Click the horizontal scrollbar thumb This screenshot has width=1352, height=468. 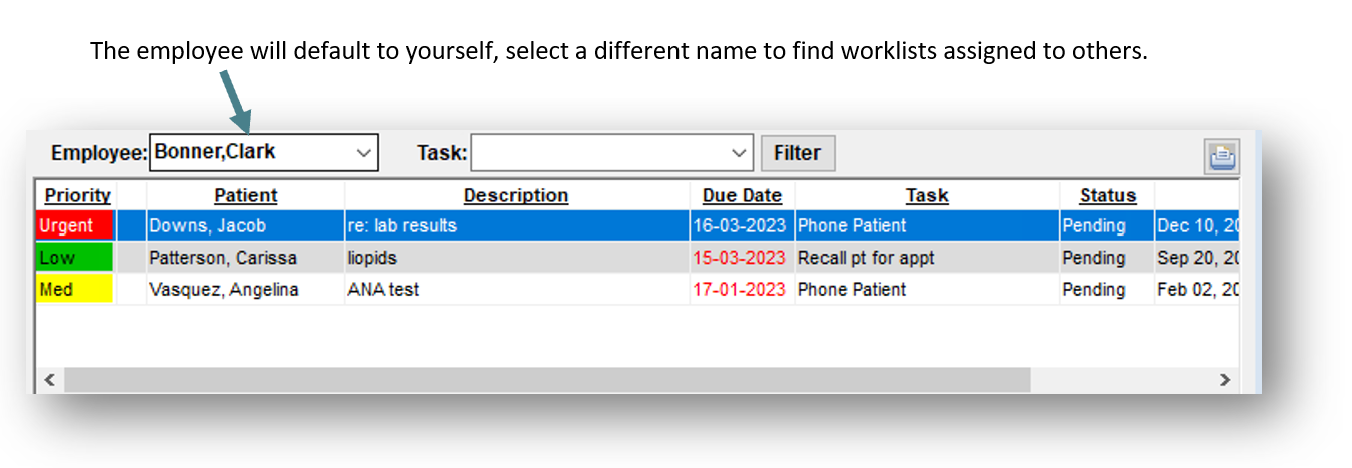(x=546, y=380)
